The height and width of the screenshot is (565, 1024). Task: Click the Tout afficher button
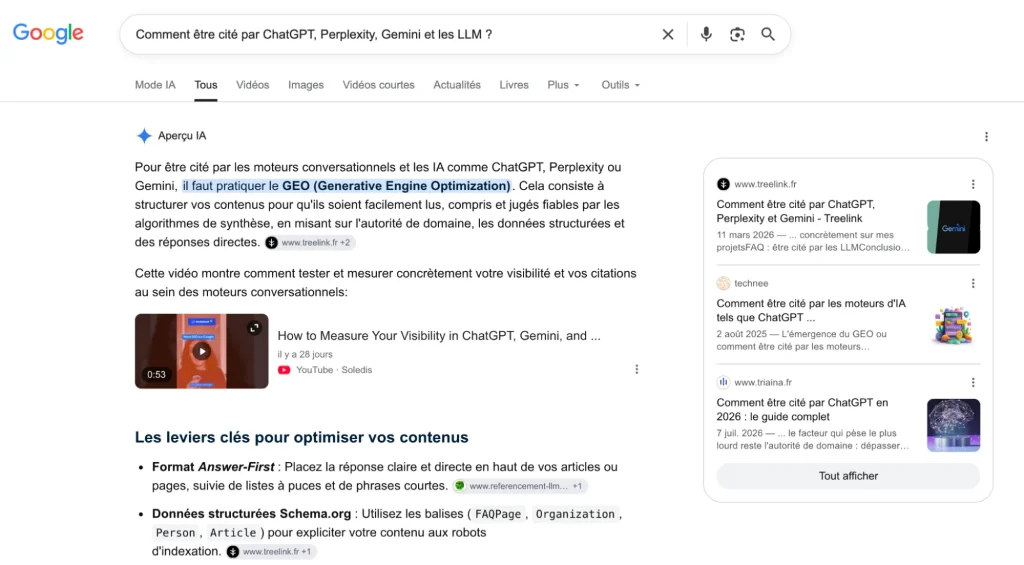click(x=848, y=476)
